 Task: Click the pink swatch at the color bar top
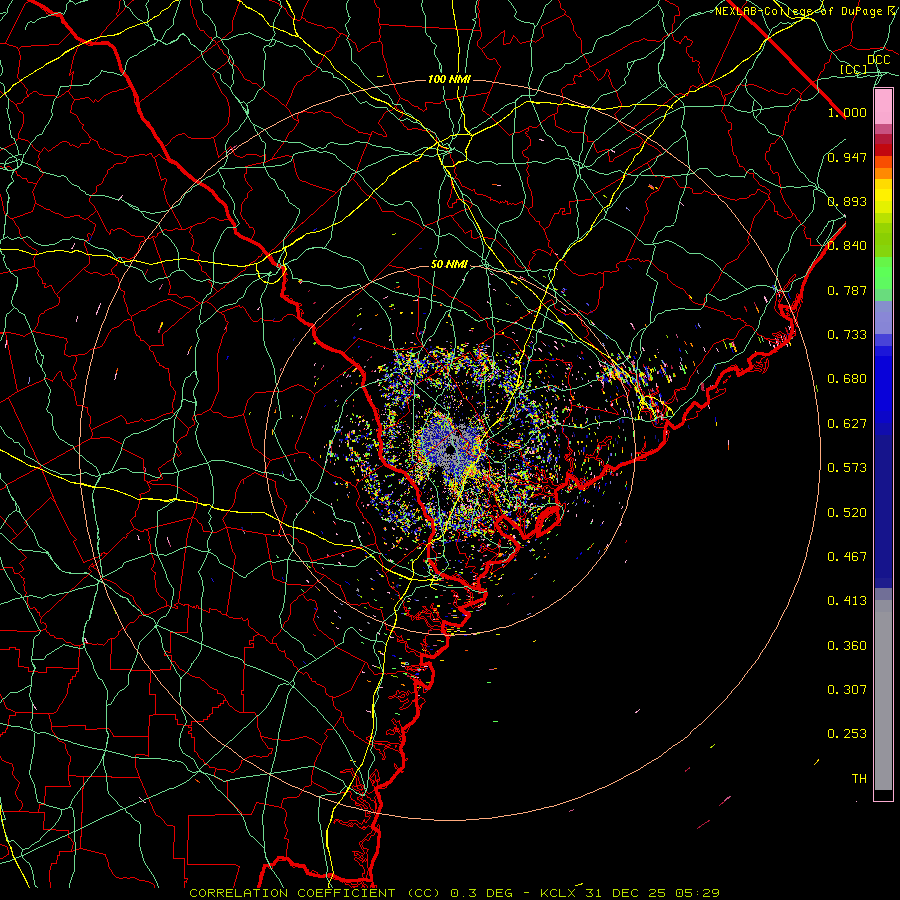point(883,107)
